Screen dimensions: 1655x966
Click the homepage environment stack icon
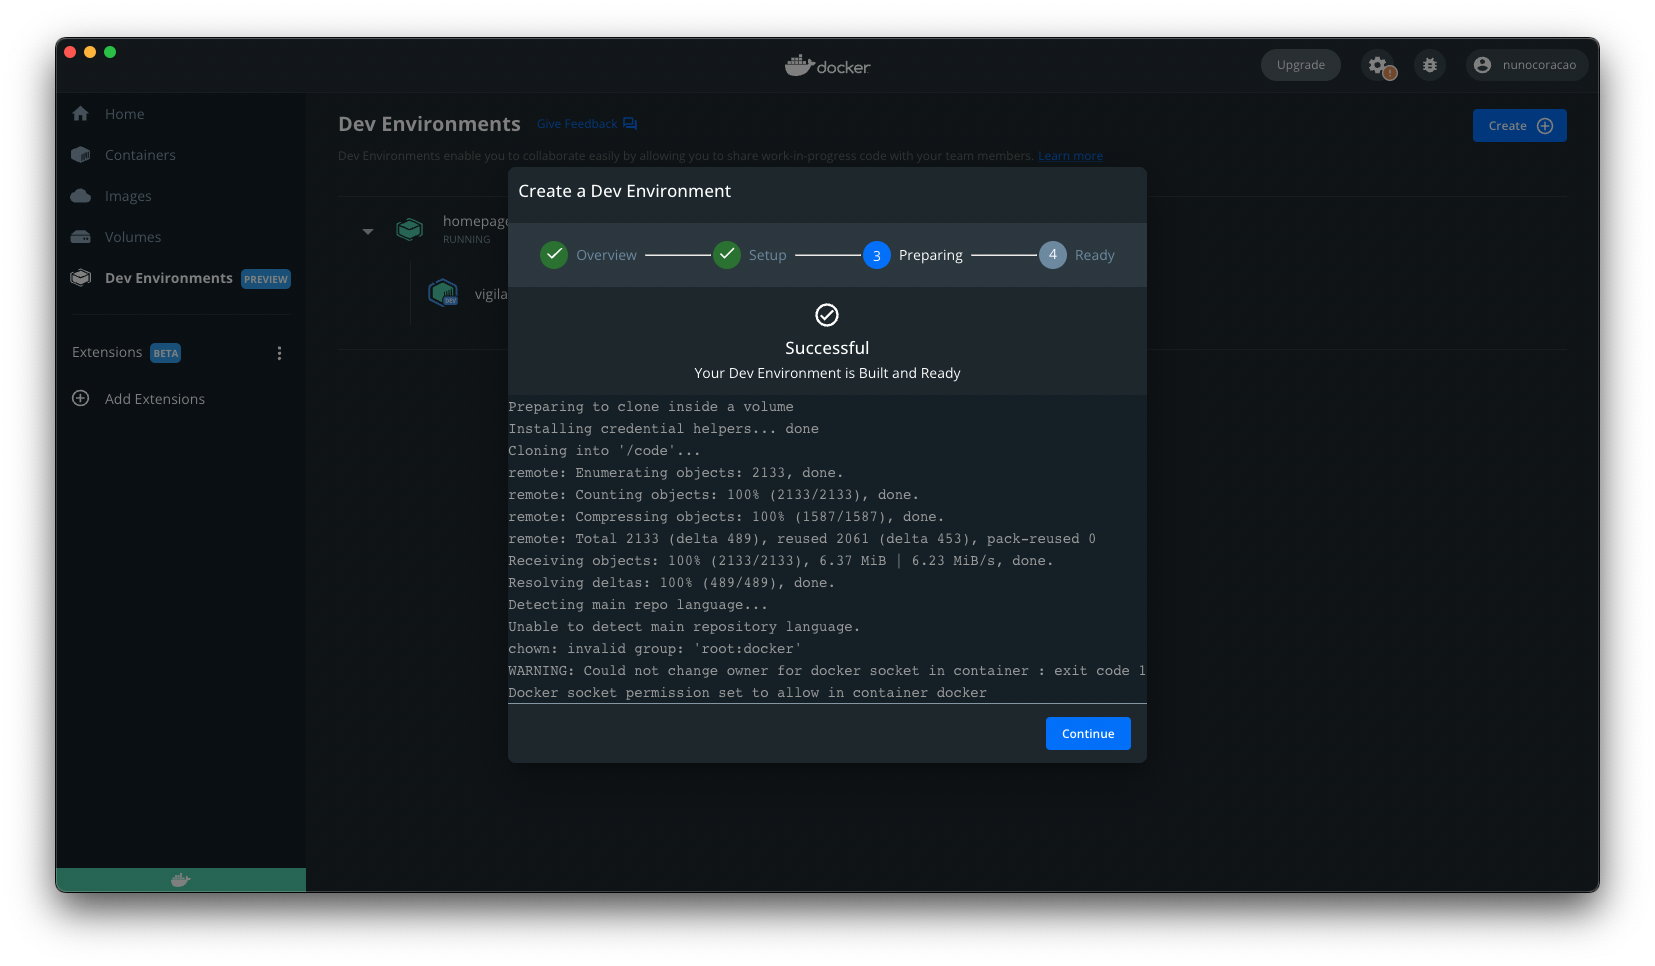pyautogui.click(x=410, y=229)
